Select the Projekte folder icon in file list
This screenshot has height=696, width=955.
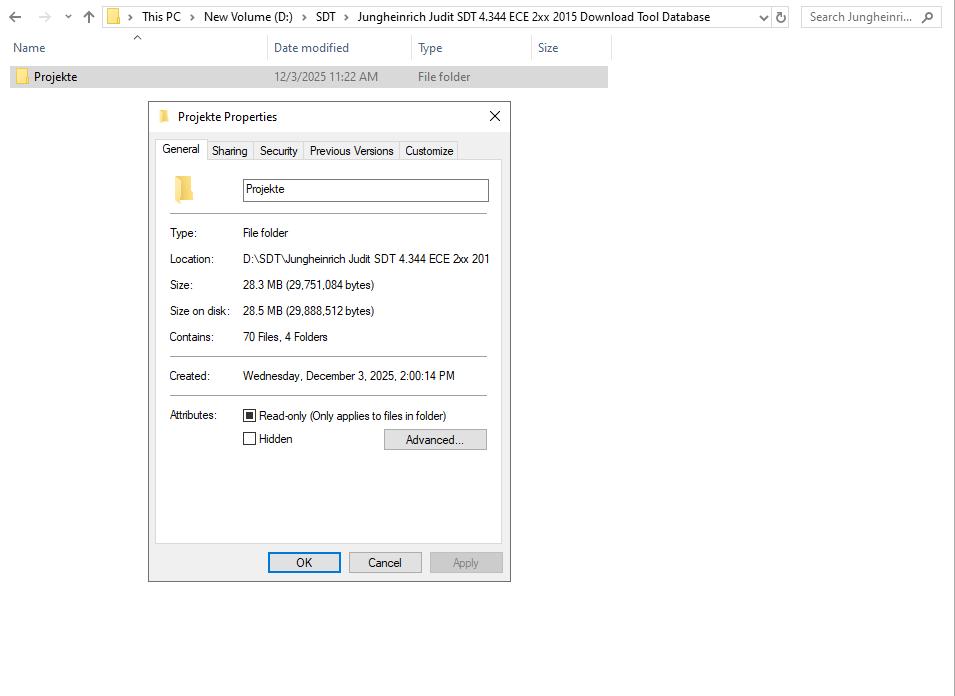(22, 76)
